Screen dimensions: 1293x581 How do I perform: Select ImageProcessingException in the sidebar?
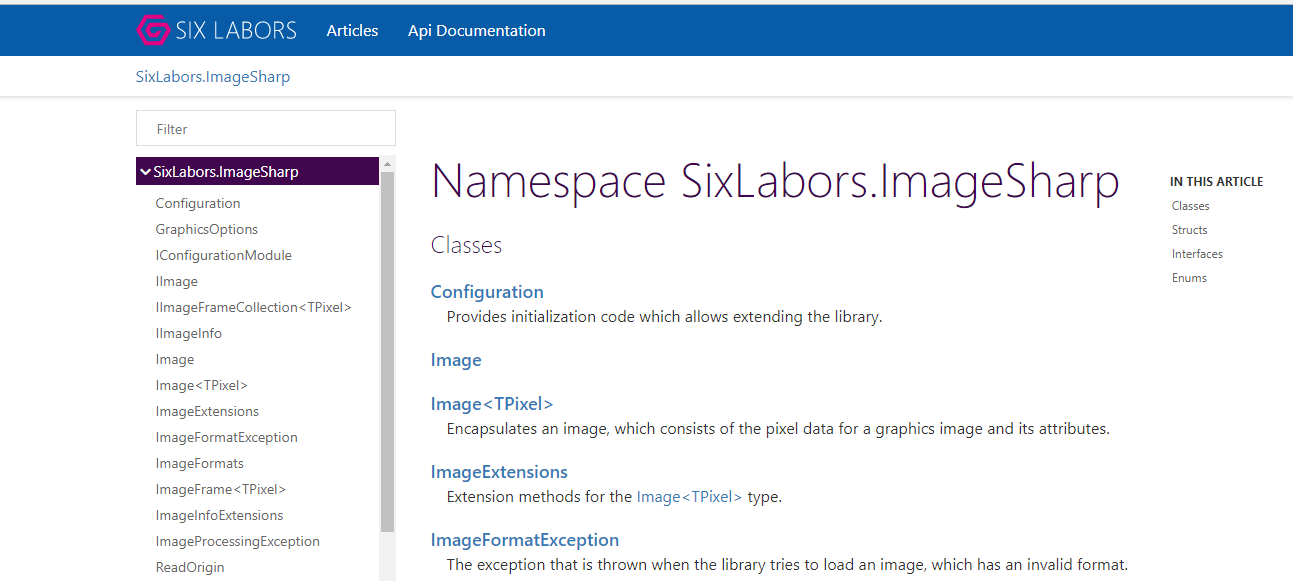238,541
